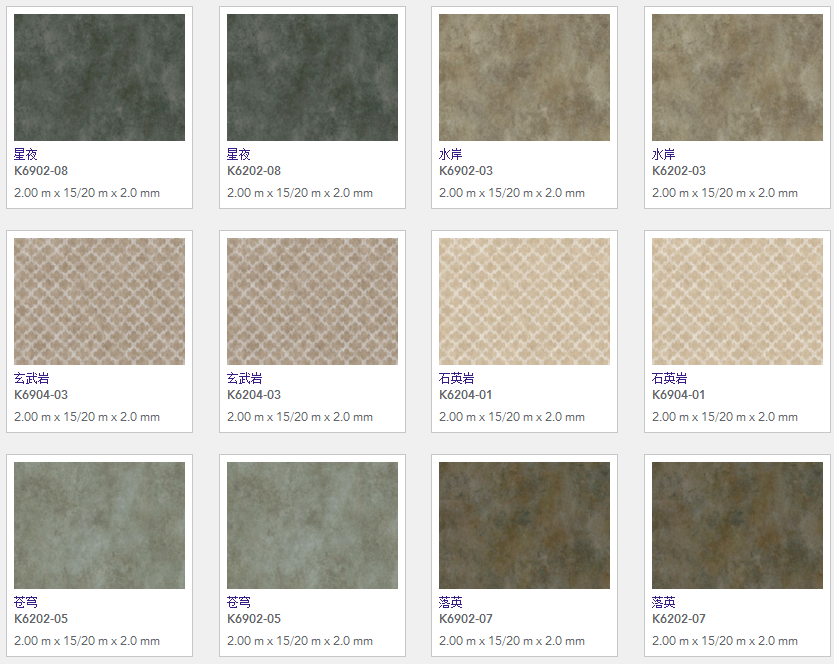This screenshot has height=664, width=834.
Task: Open the 水岸 K6902-03 texture thumbnail
Action: coord(524,77)
